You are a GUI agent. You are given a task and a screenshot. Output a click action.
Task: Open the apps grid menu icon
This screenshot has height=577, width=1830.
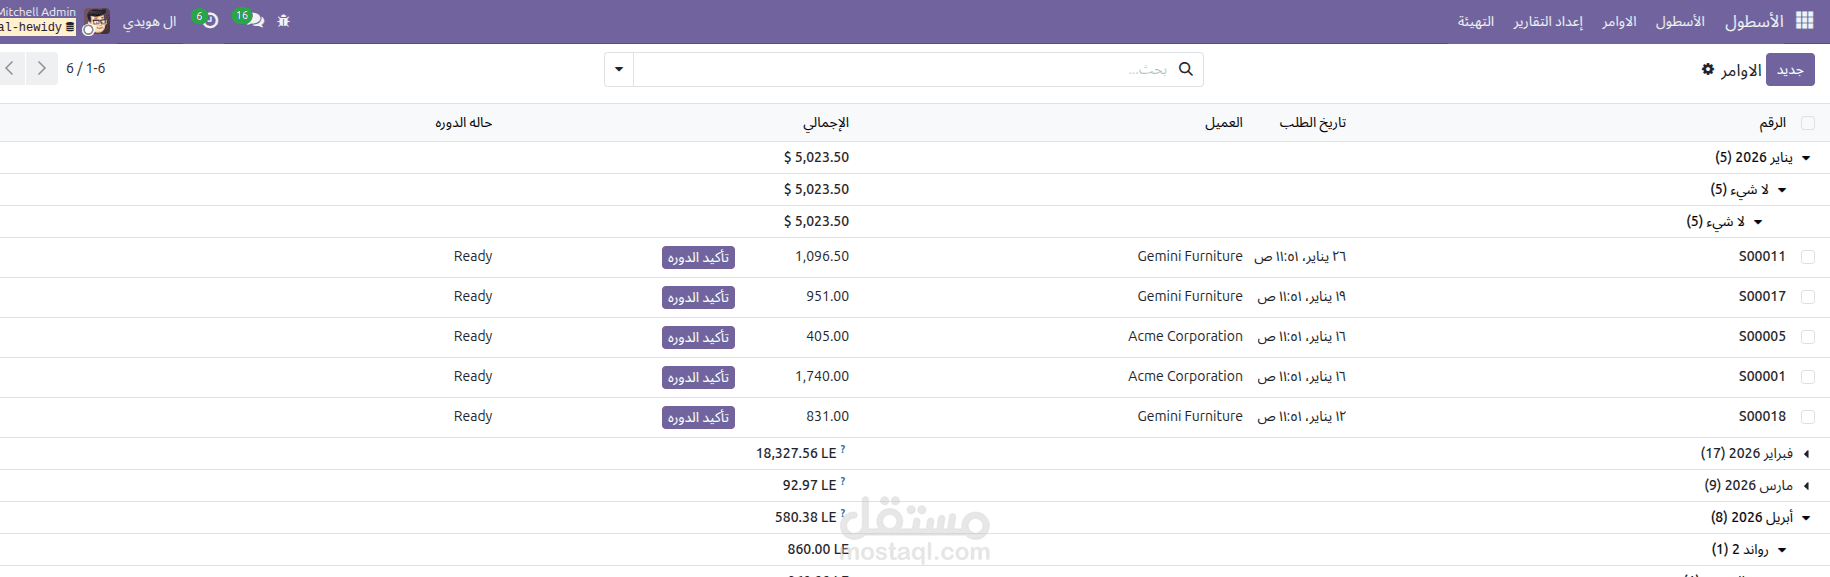(1804, 20)
